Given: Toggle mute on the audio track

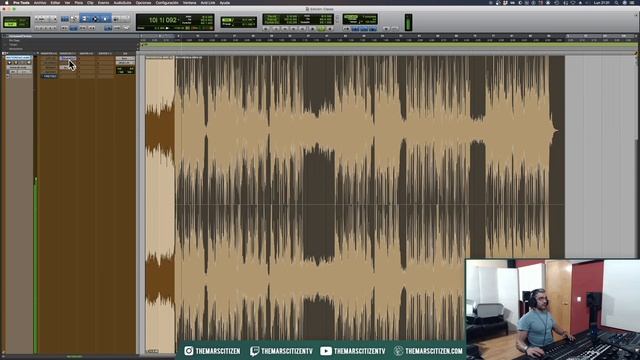Looking at the screenshot, I should coord(29,62).
